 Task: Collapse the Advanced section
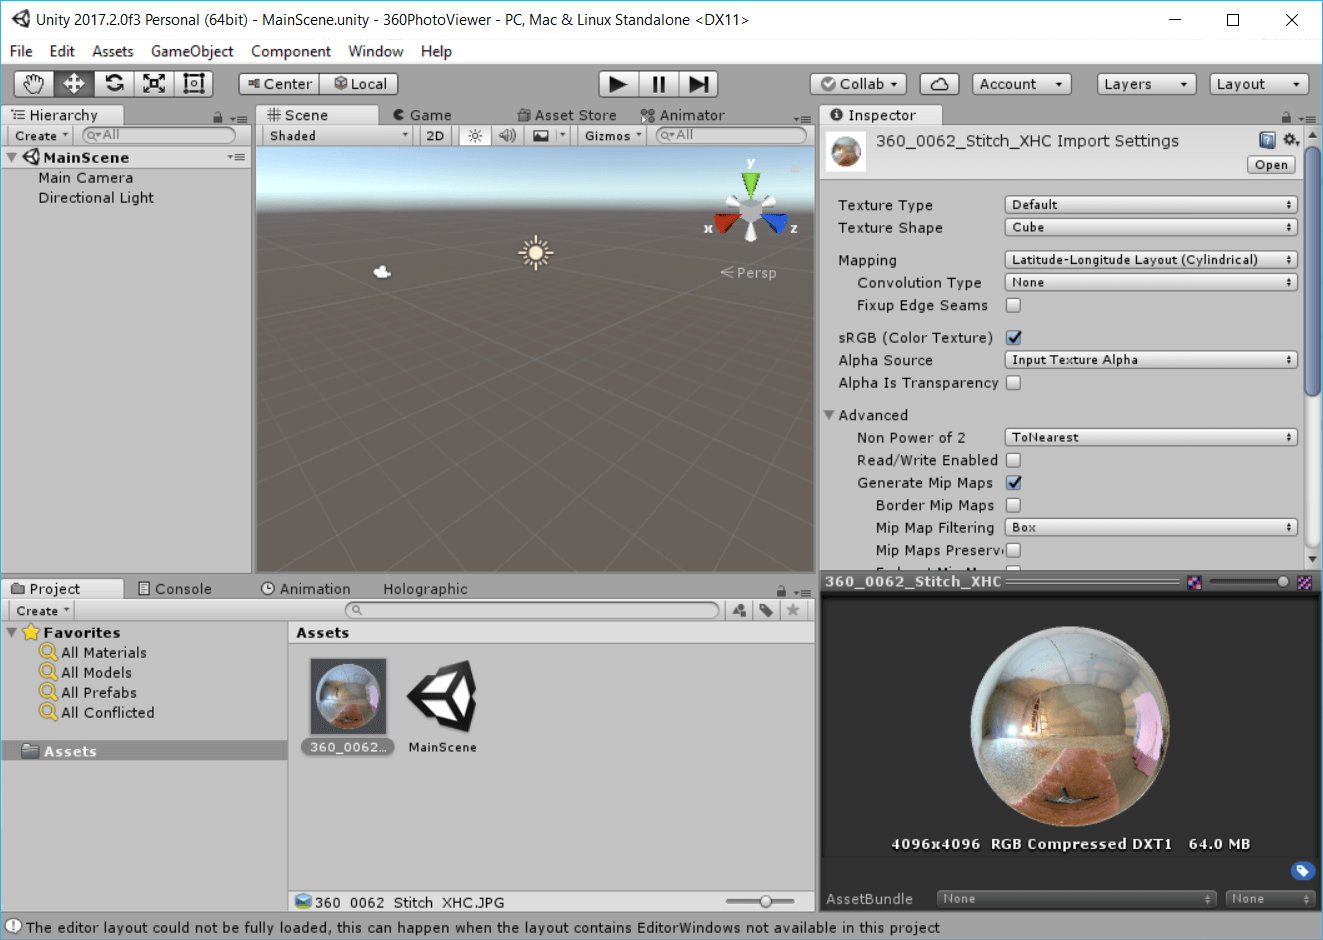(x=829, y=415)
